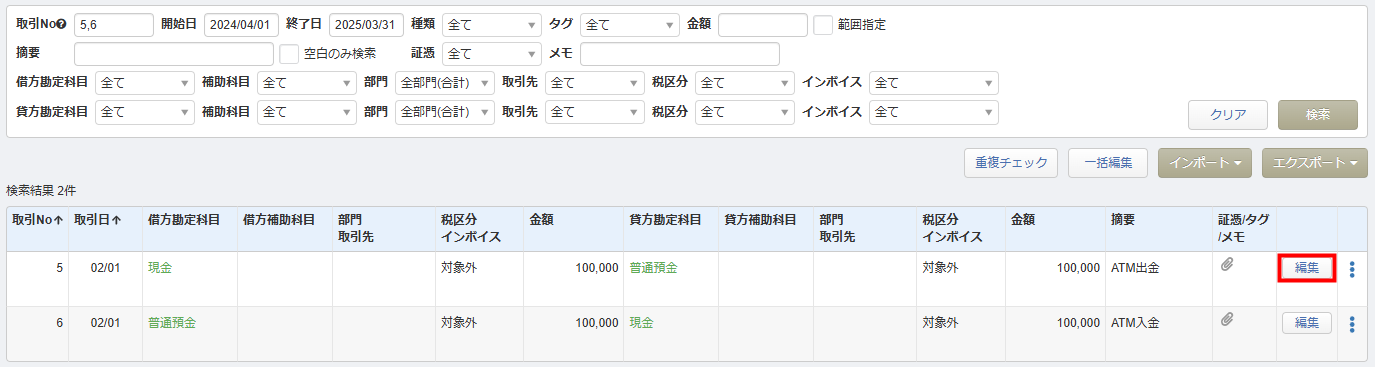
Task: Click the 一括編集 button
Action: click(1107, 162)
